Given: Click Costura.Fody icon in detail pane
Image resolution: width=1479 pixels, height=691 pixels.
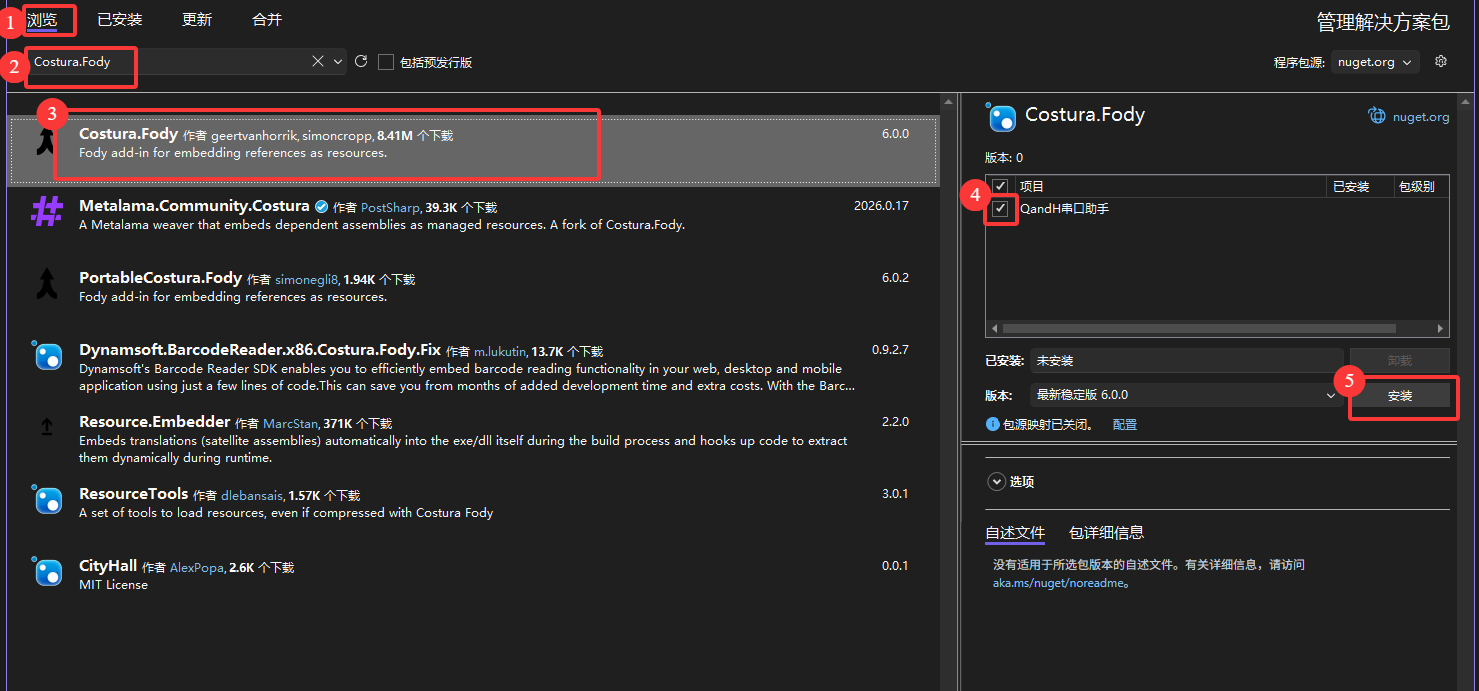Looking at the screenshot, I should click(x=1001, y=117).
